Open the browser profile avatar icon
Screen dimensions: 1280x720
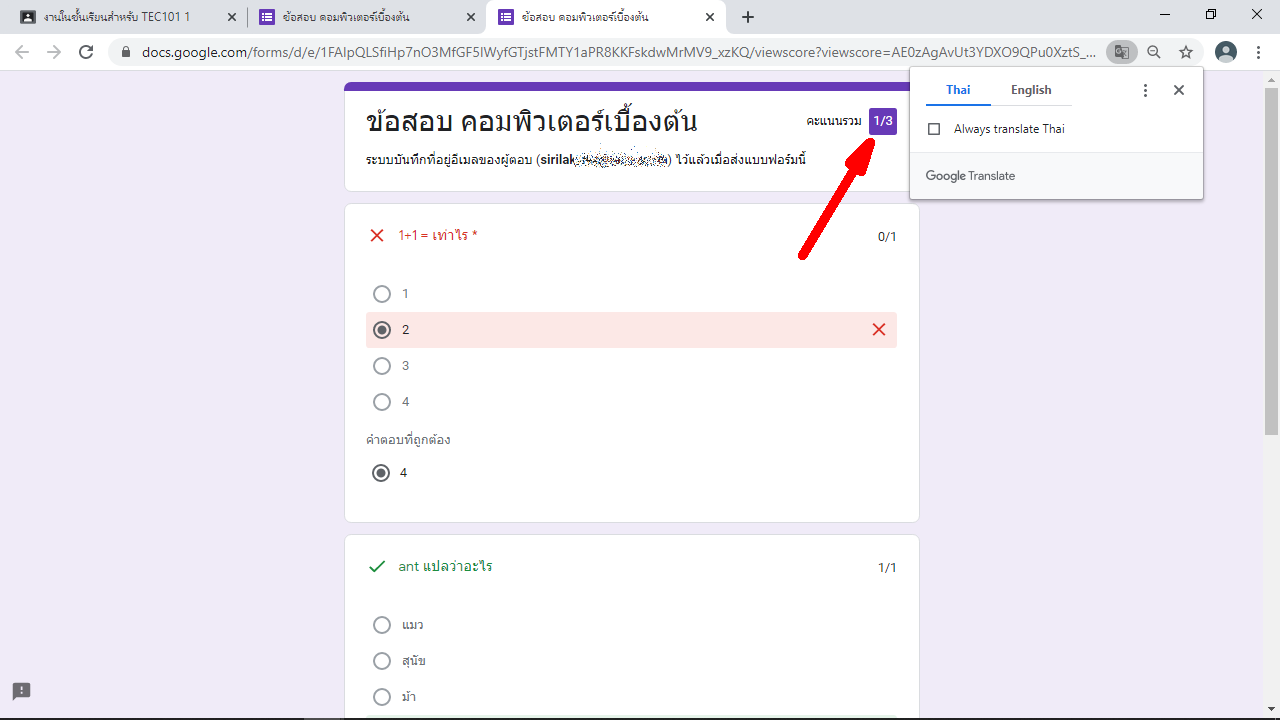coord(1225,52)
